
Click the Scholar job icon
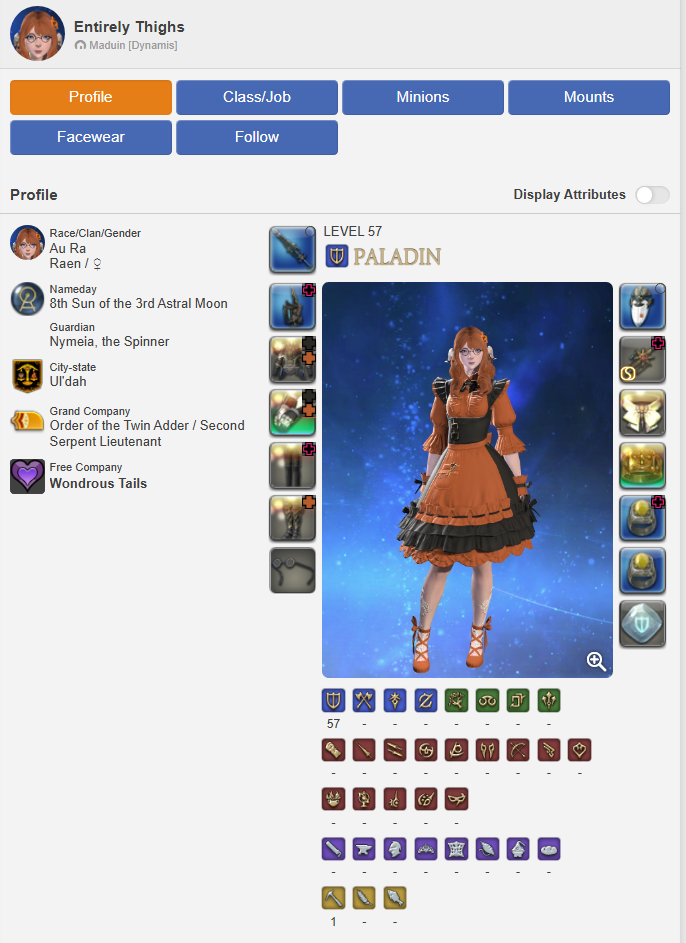point(487,701)
